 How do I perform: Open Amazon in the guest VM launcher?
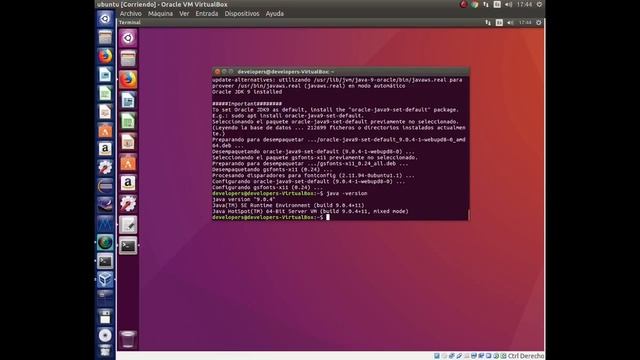coord(128,183)
